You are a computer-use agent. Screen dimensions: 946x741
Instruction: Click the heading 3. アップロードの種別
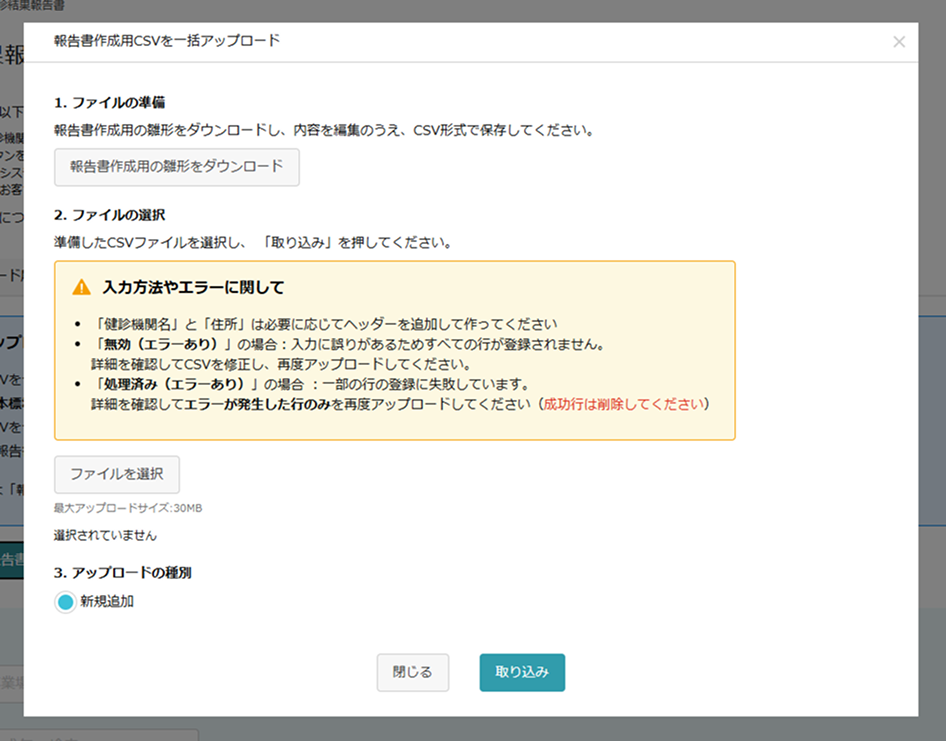122,572
